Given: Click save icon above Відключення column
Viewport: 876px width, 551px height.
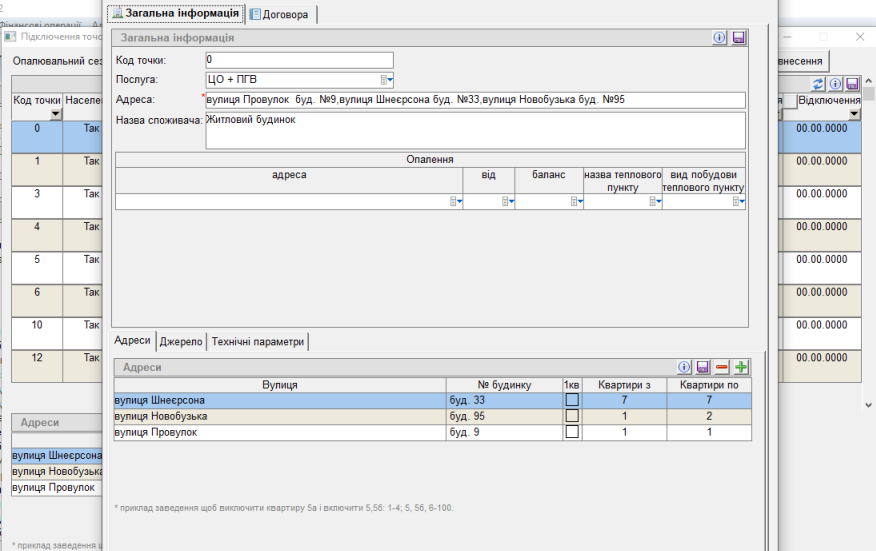Looking at the screenshot, I should tap(852, 84).
